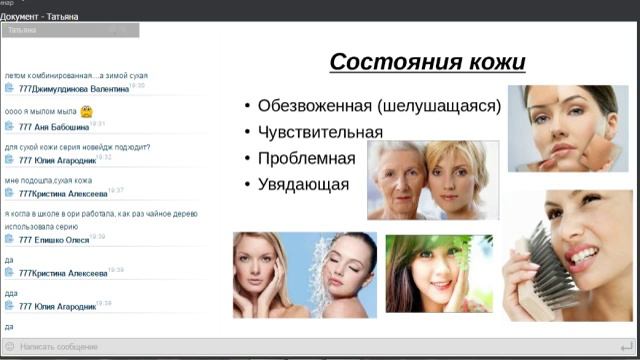
Task: Click icon beside Юлия Агародник under новейдж question
Action: pos(9,160)
